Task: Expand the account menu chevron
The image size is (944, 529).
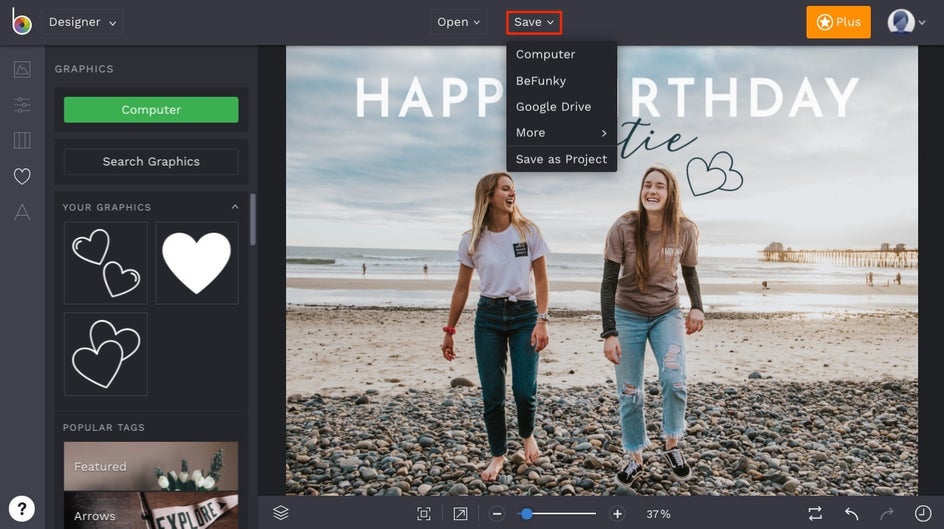Action: [922, 23]
